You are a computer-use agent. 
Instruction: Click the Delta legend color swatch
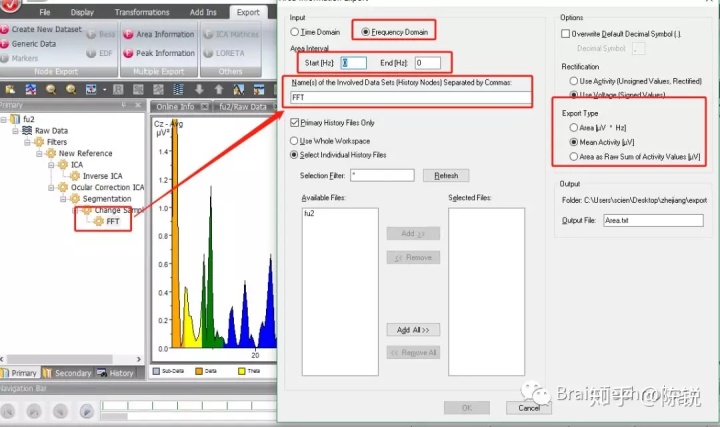point(199,371)
